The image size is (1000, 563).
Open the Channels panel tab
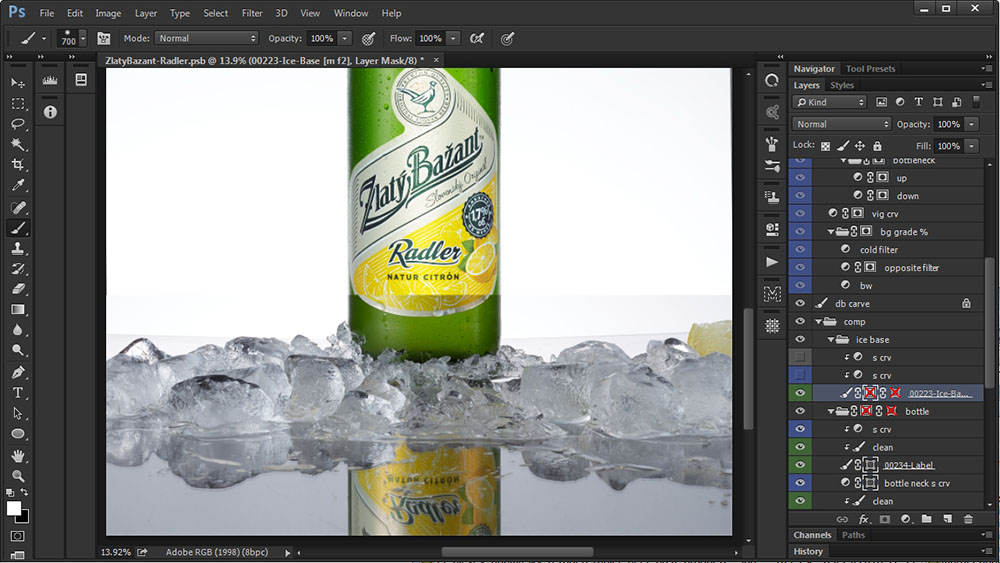pyautogui.click(x=812, y=535)
